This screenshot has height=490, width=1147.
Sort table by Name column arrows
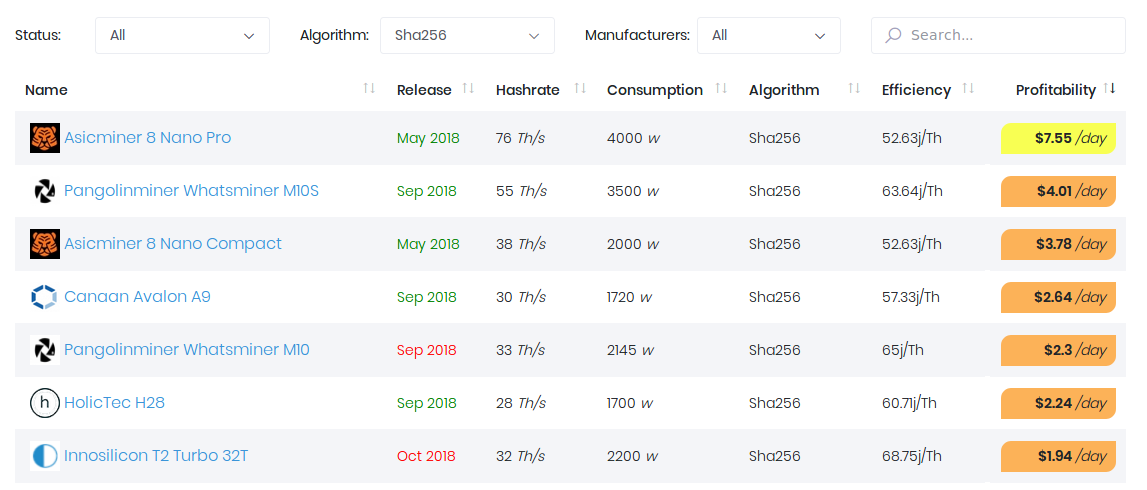(x=369, y=88)
